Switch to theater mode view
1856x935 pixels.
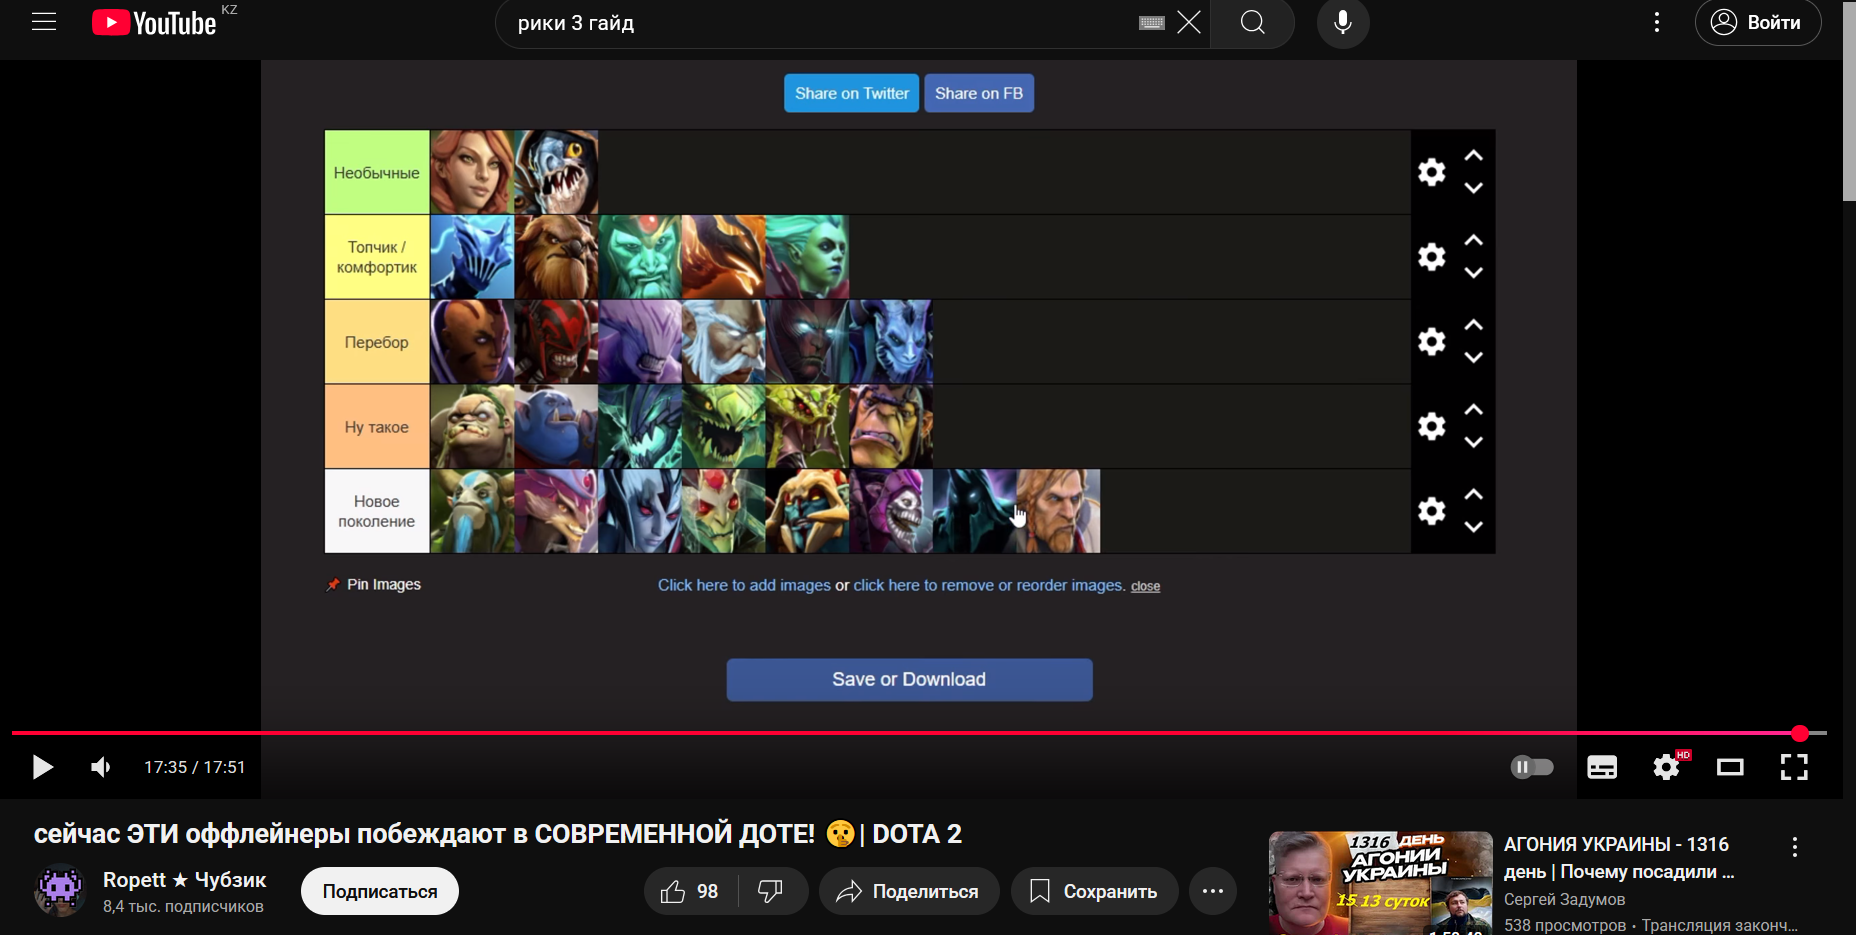coord(1730,767)
